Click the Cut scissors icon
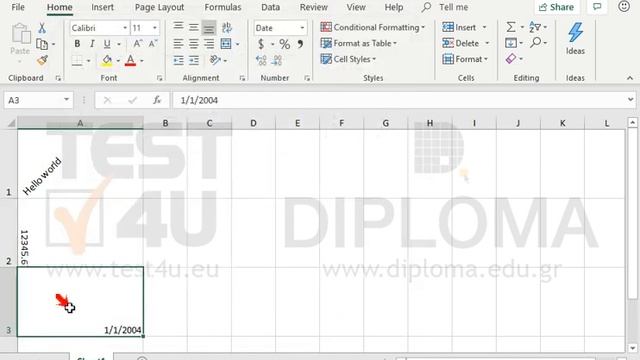The width and height of the screenshot is (640, 360). pyautogui.click(x=42, y=28)
